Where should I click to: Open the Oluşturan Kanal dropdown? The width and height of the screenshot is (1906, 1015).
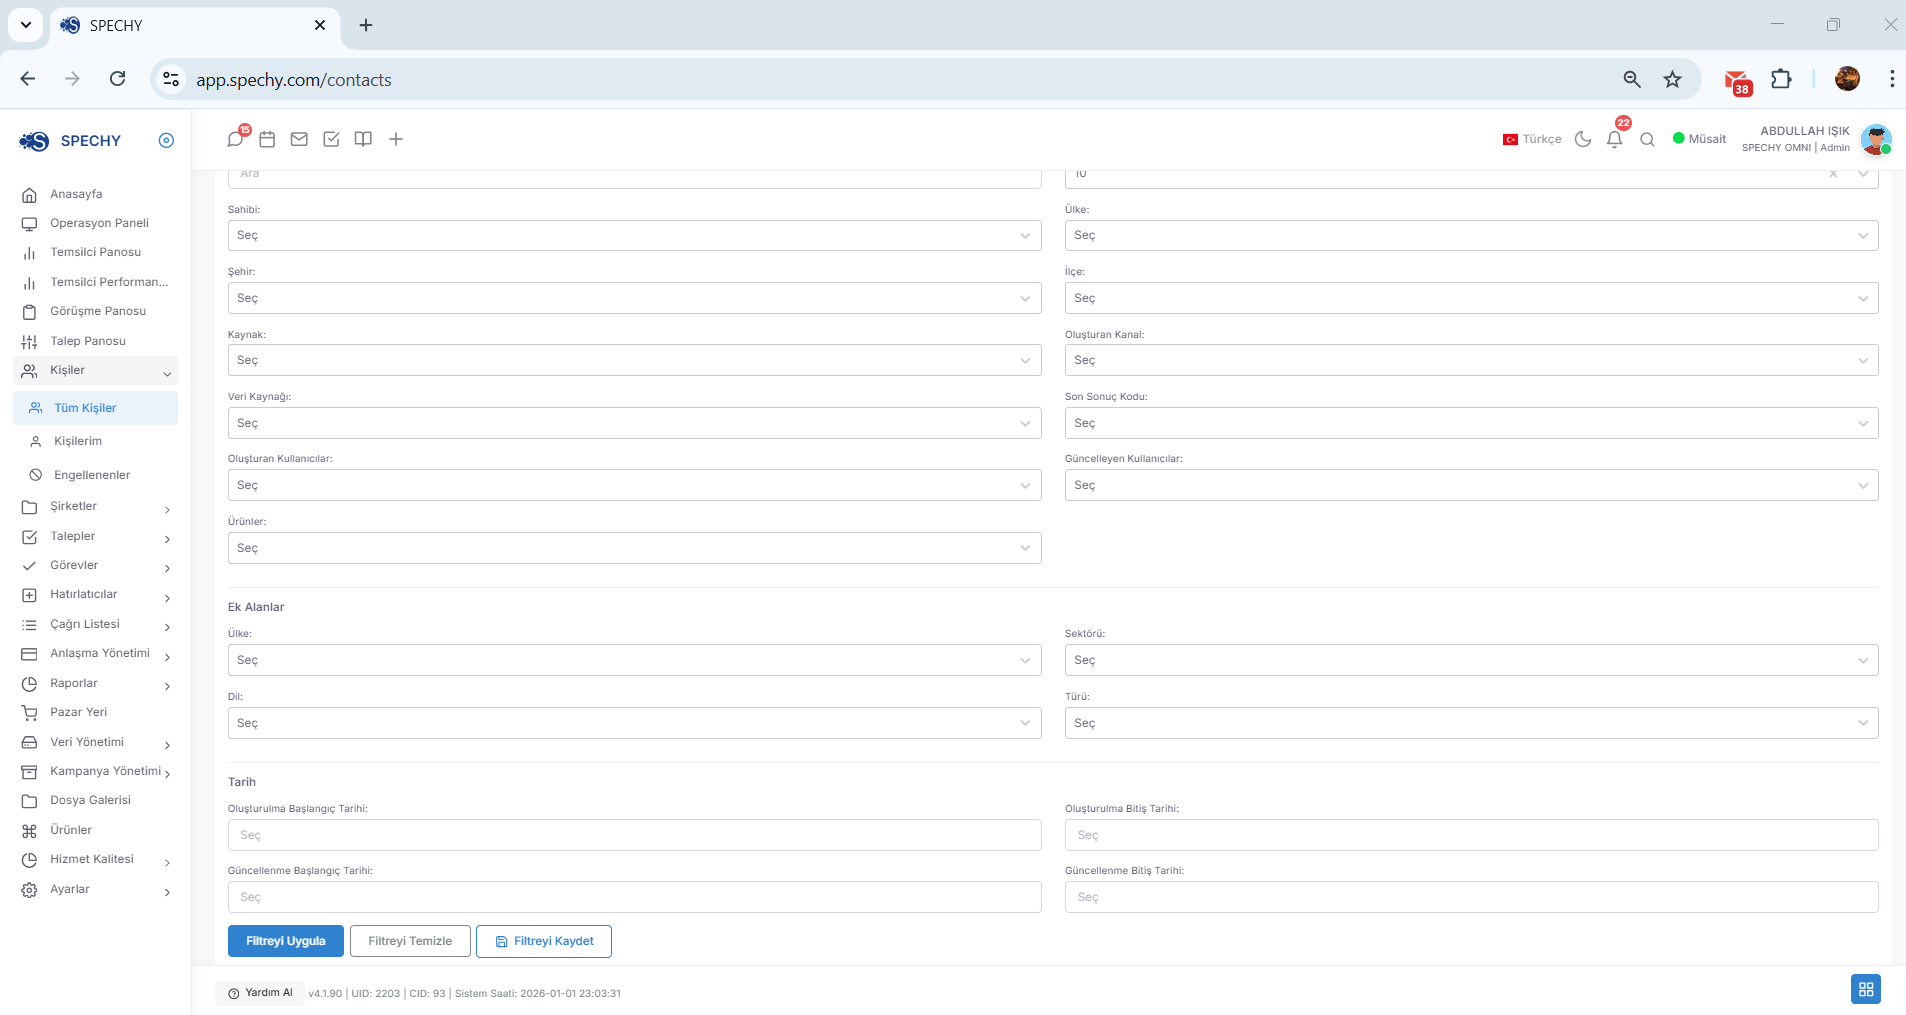click(x=1471, y=360)
